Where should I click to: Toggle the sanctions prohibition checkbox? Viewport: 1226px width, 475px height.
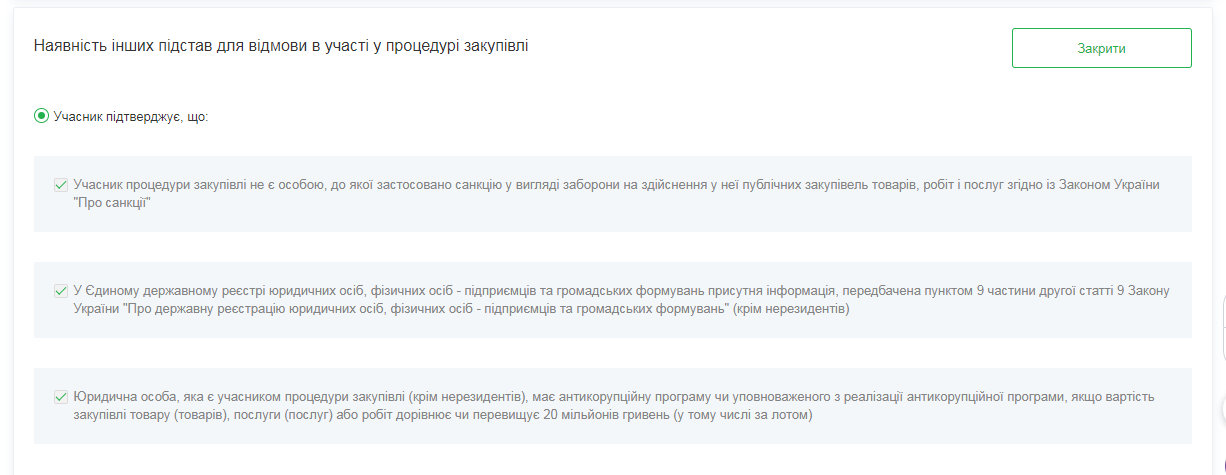point(60,185)
